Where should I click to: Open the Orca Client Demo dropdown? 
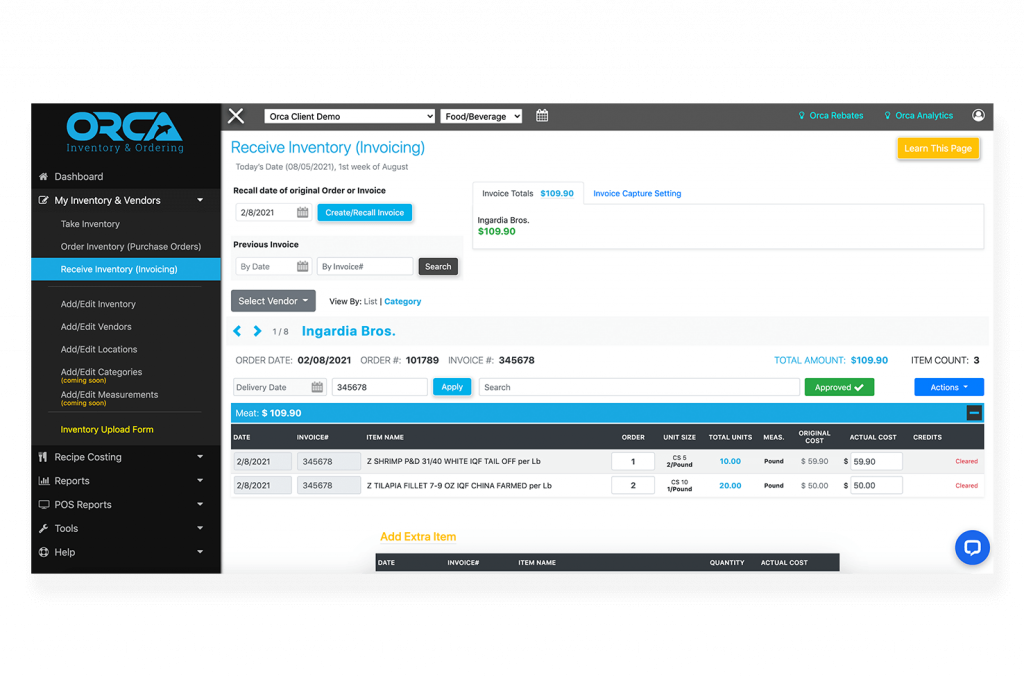coord(349,115)
